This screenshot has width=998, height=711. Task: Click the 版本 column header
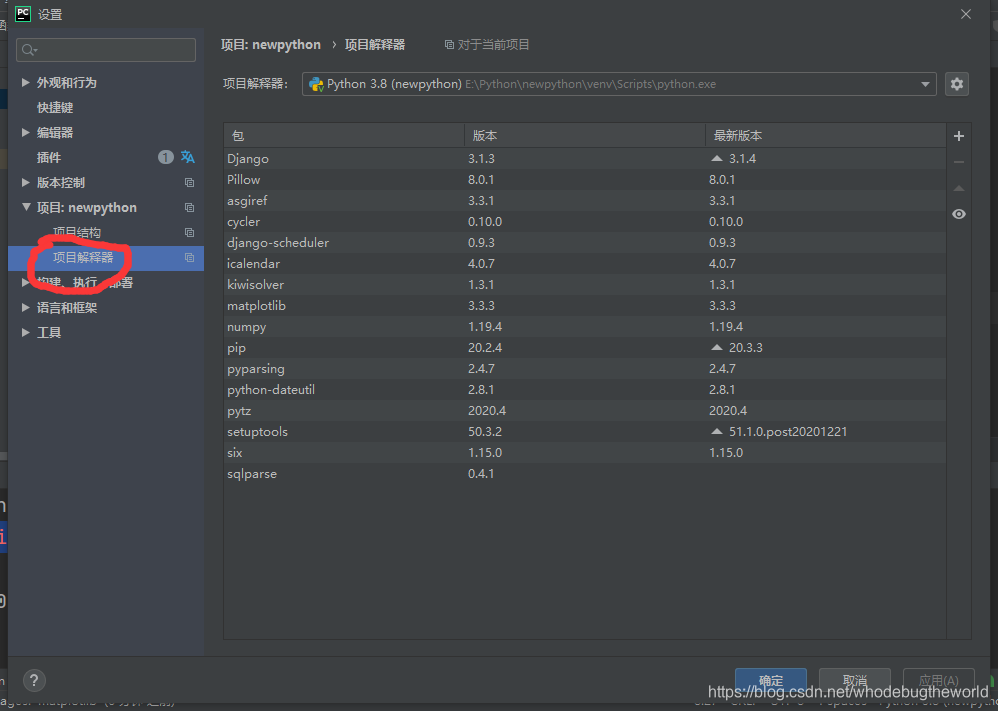click(585, 136)
